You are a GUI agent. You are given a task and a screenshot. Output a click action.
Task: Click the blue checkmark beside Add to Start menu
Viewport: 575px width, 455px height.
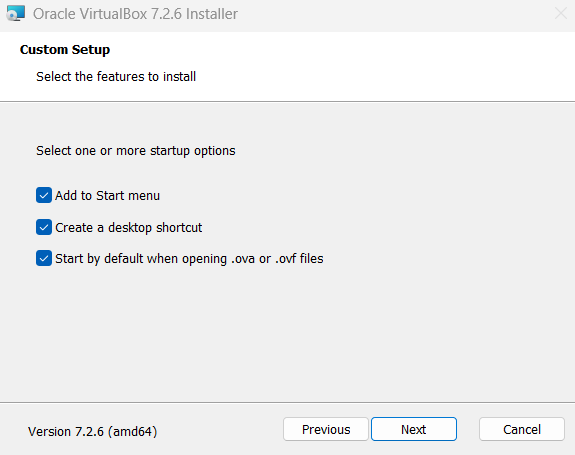[x=44, y=195]
